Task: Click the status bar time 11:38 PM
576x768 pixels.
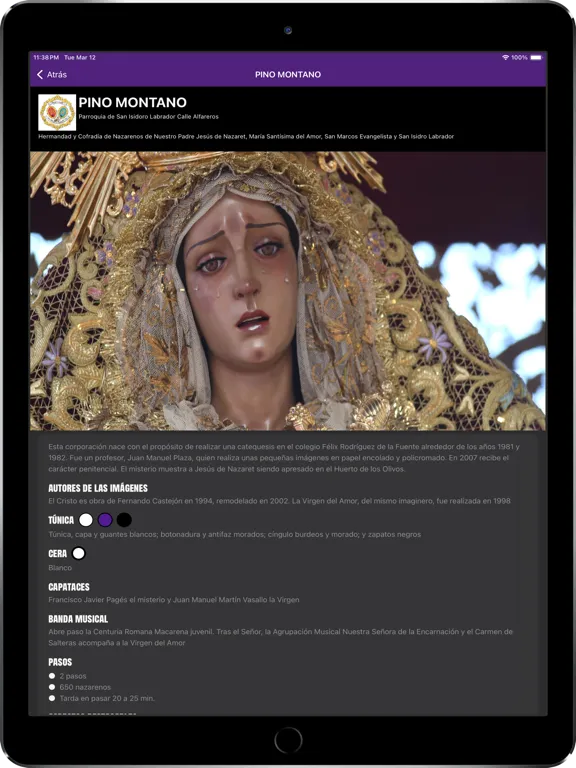Action: (46, 58)
